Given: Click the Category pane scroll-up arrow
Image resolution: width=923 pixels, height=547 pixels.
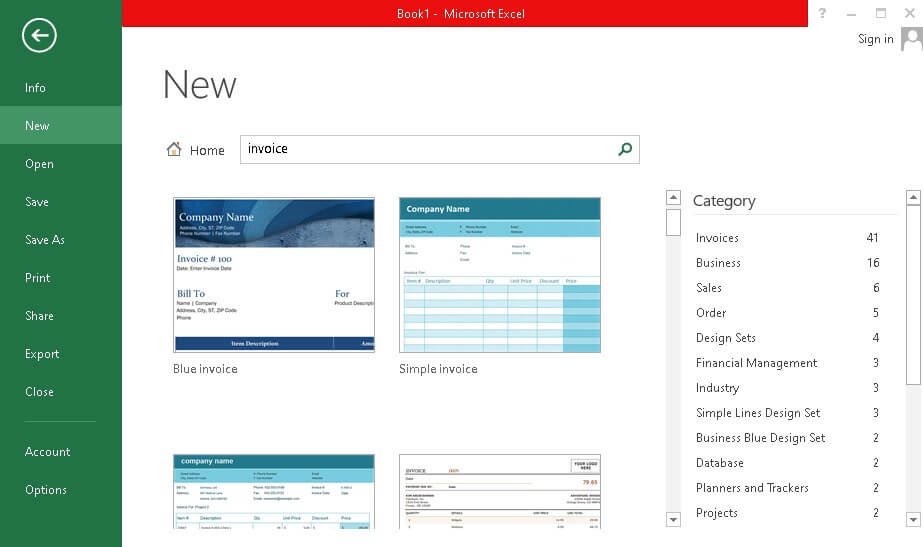Looking at the screenshot, I should click(x=913, y=197).
